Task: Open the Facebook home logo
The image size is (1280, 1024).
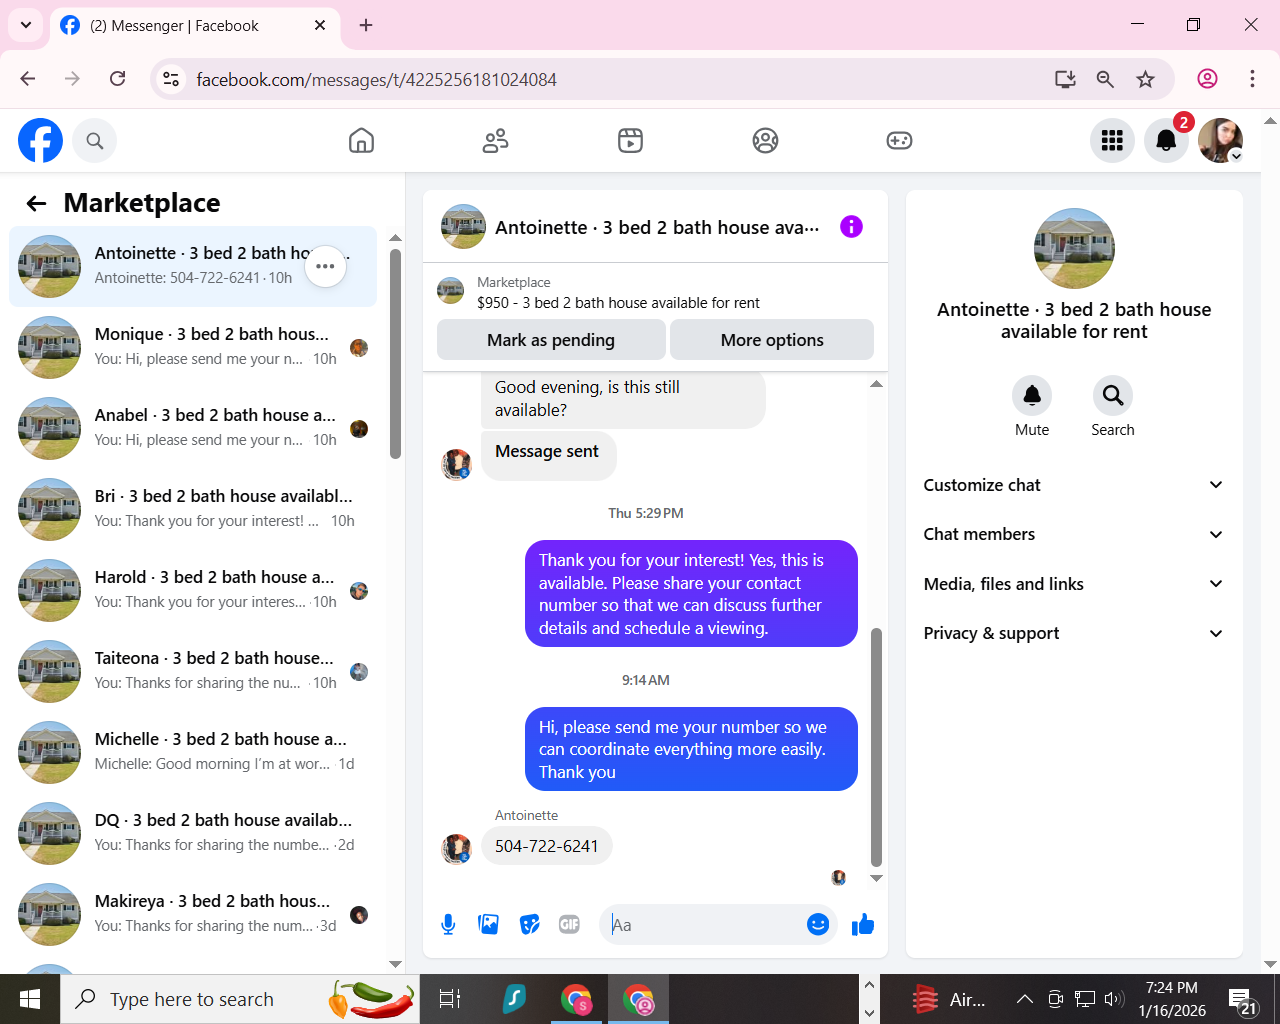Action: 41,140
